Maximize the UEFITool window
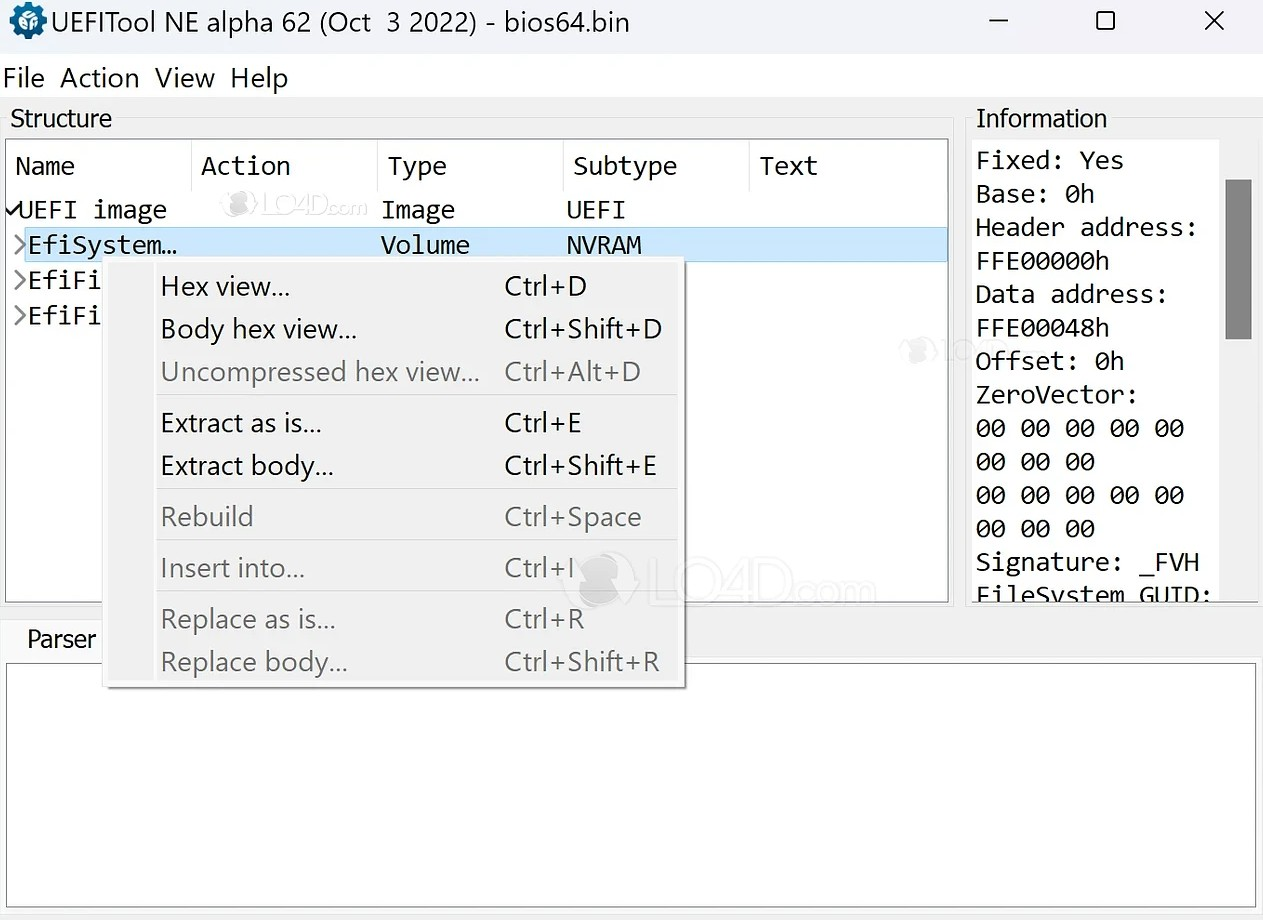Viewport: 1263px width, 920px height. 1105,21
